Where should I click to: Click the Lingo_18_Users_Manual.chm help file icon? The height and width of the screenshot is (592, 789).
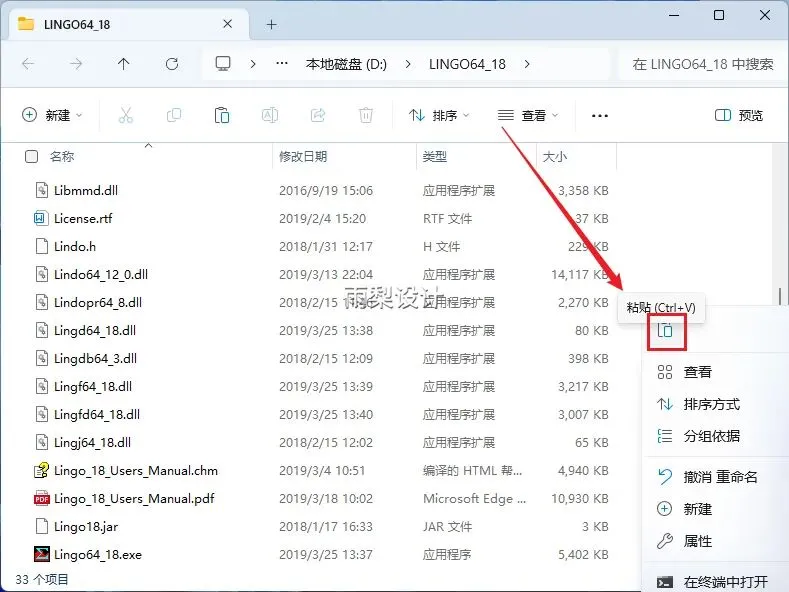click(41, 470)
